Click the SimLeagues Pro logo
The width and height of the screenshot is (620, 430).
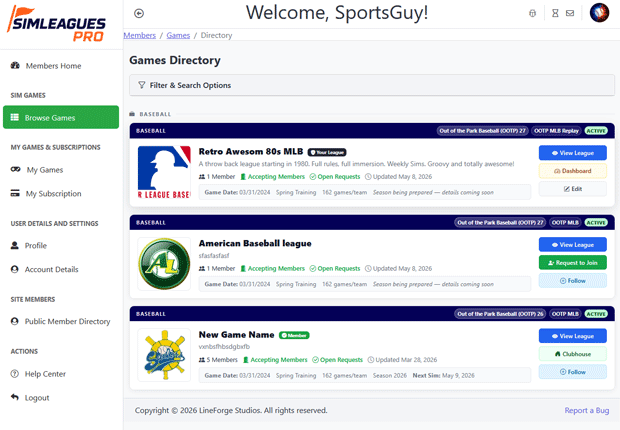[56, 24]
